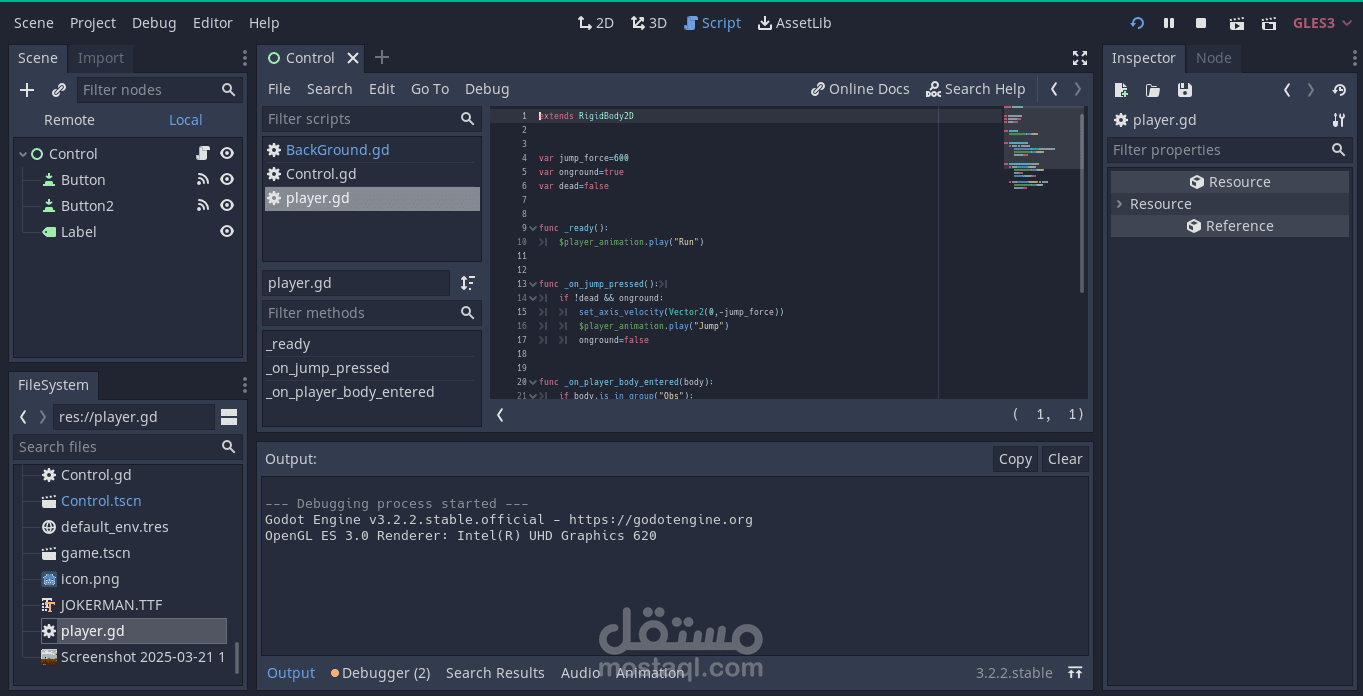Create a new resource in Inspector
Screen dimensions: 1363x696
pyautogui.click(x=1121, y=90)
